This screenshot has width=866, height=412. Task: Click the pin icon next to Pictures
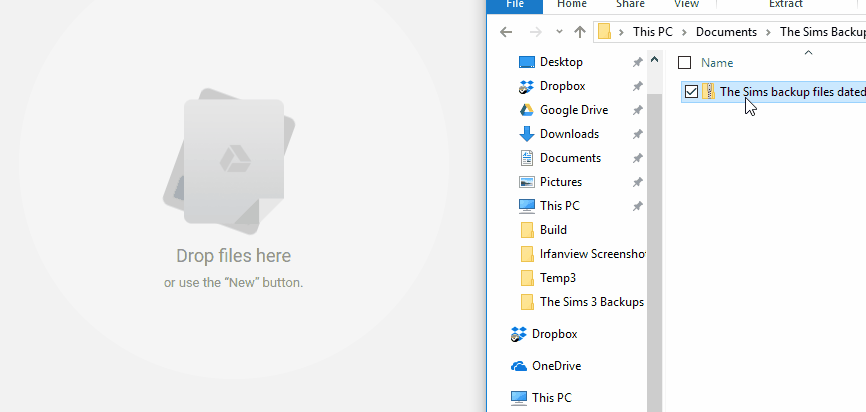(637, 182)
